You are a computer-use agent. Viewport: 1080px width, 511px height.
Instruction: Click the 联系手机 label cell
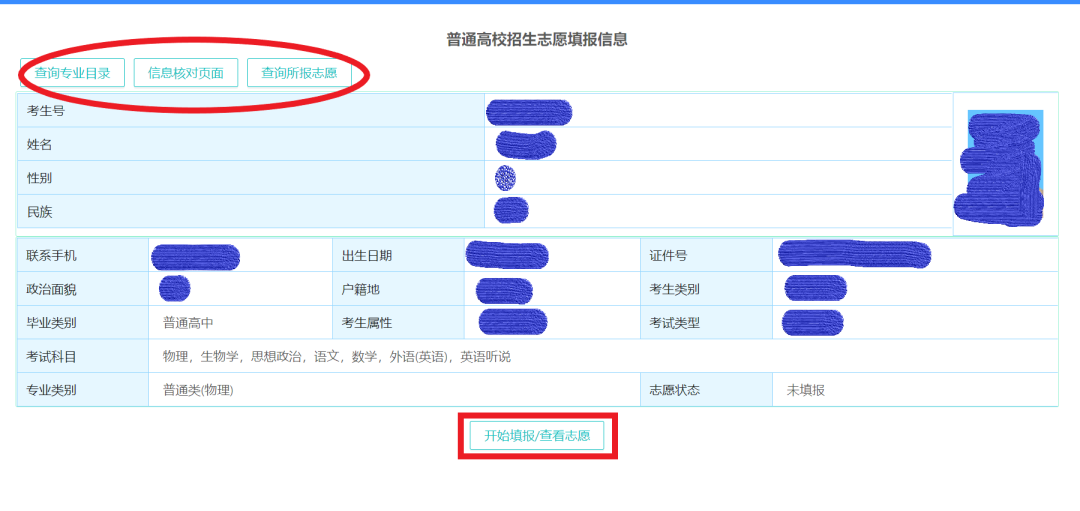(x=83, y=256)
